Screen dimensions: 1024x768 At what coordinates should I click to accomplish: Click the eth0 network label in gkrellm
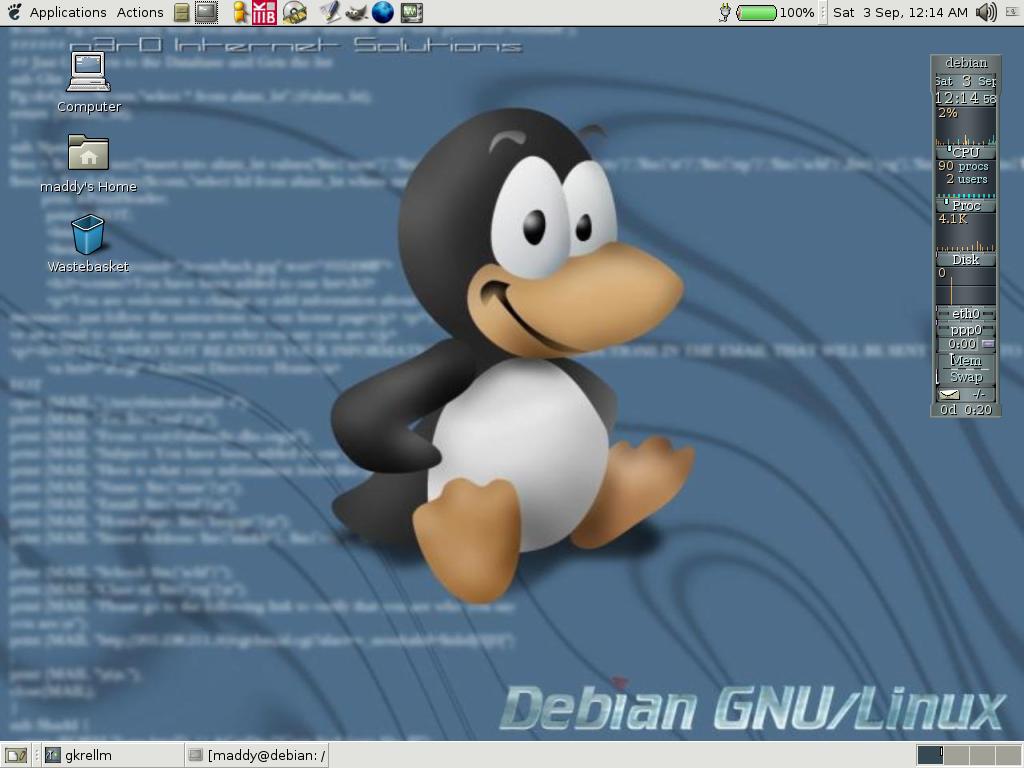tap(966, 313)
